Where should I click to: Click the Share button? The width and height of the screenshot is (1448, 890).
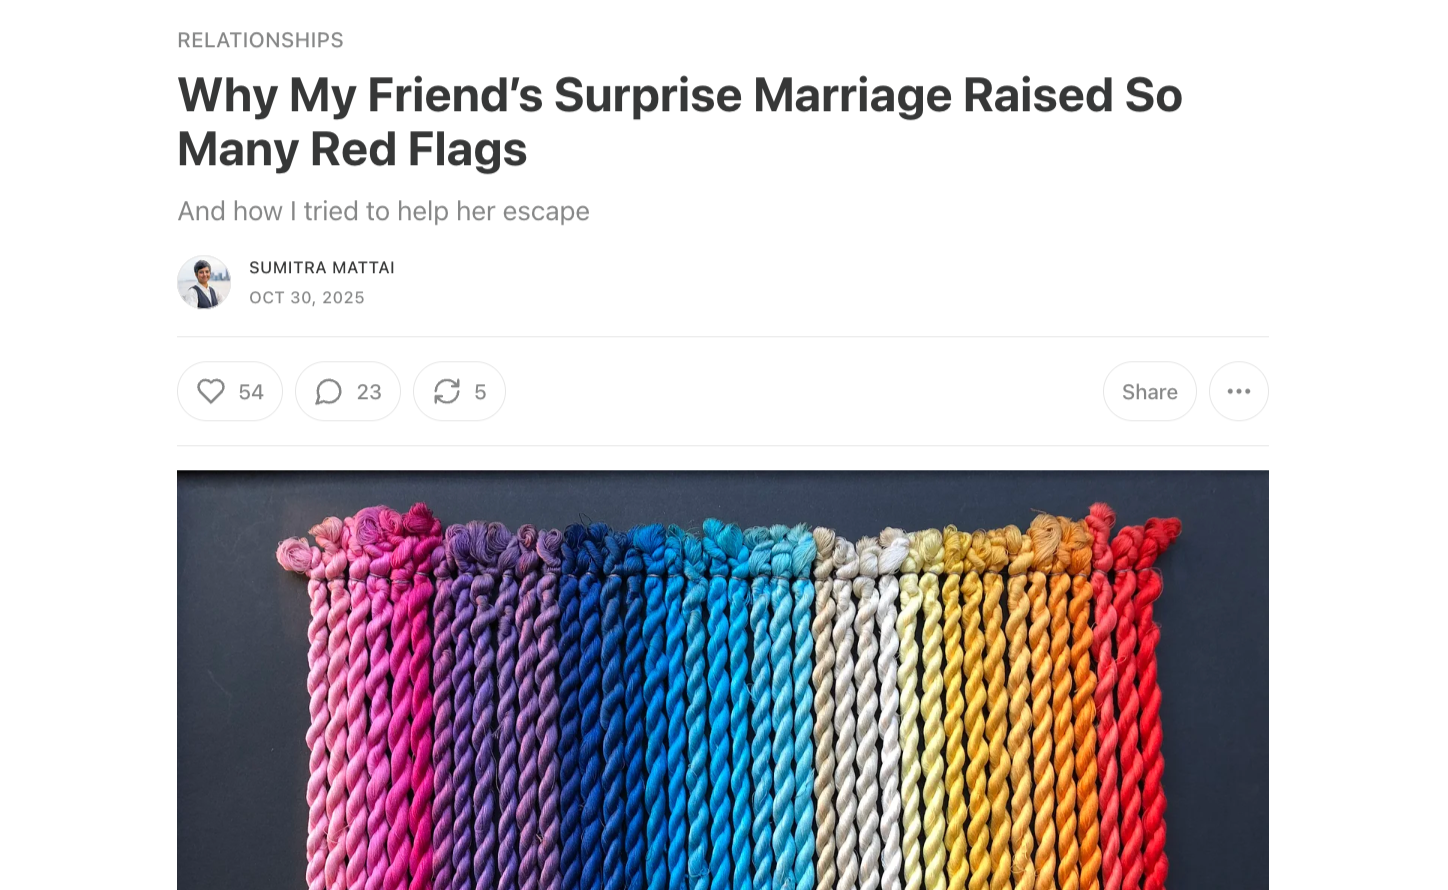(x=1150, y=391)
